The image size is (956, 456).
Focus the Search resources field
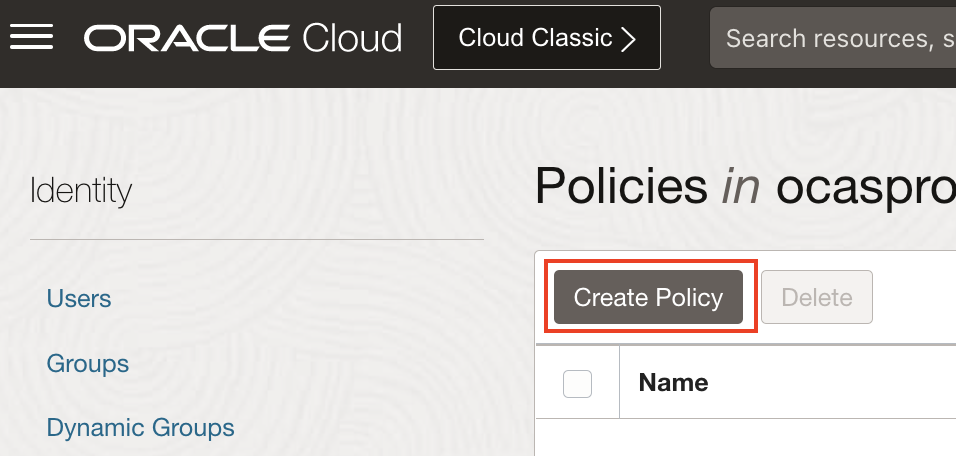[833, 38]
